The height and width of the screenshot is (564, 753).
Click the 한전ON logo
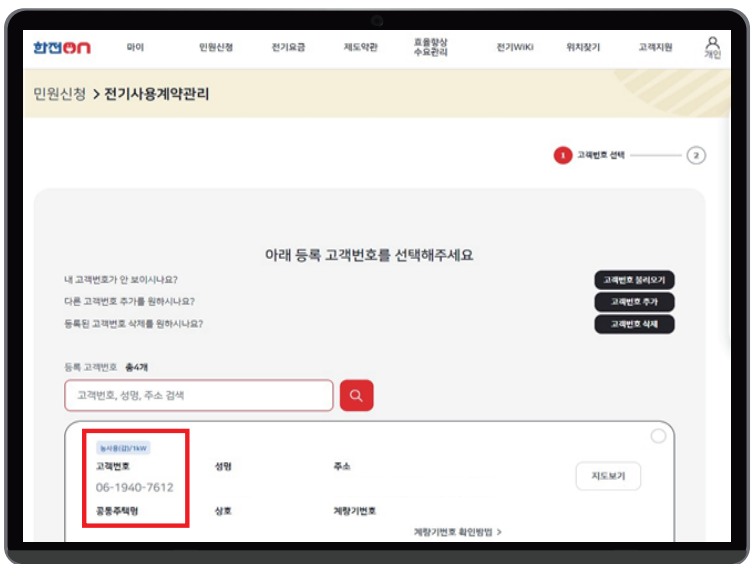point(62,47)
